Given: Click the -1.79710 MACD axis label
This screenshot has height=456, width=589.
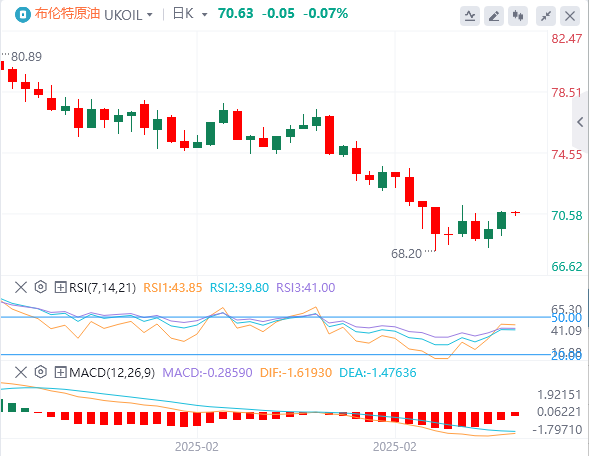Looking at the screenshot, I should click(557, 430).
